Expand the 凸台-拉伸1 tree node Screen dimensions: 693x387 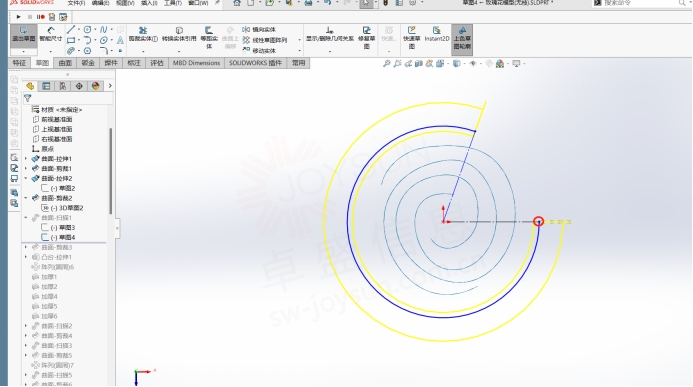26,257
